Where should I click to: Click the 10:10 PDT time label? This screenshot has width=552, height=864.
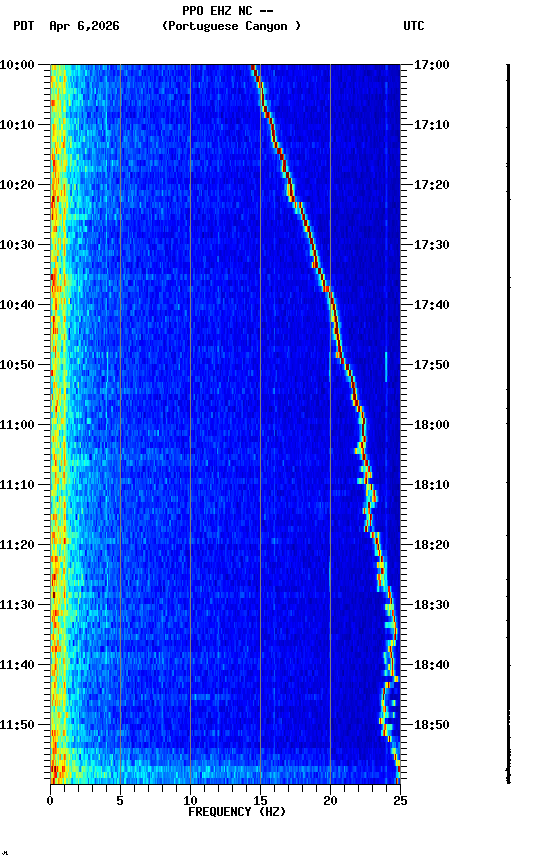coord(17,125)
